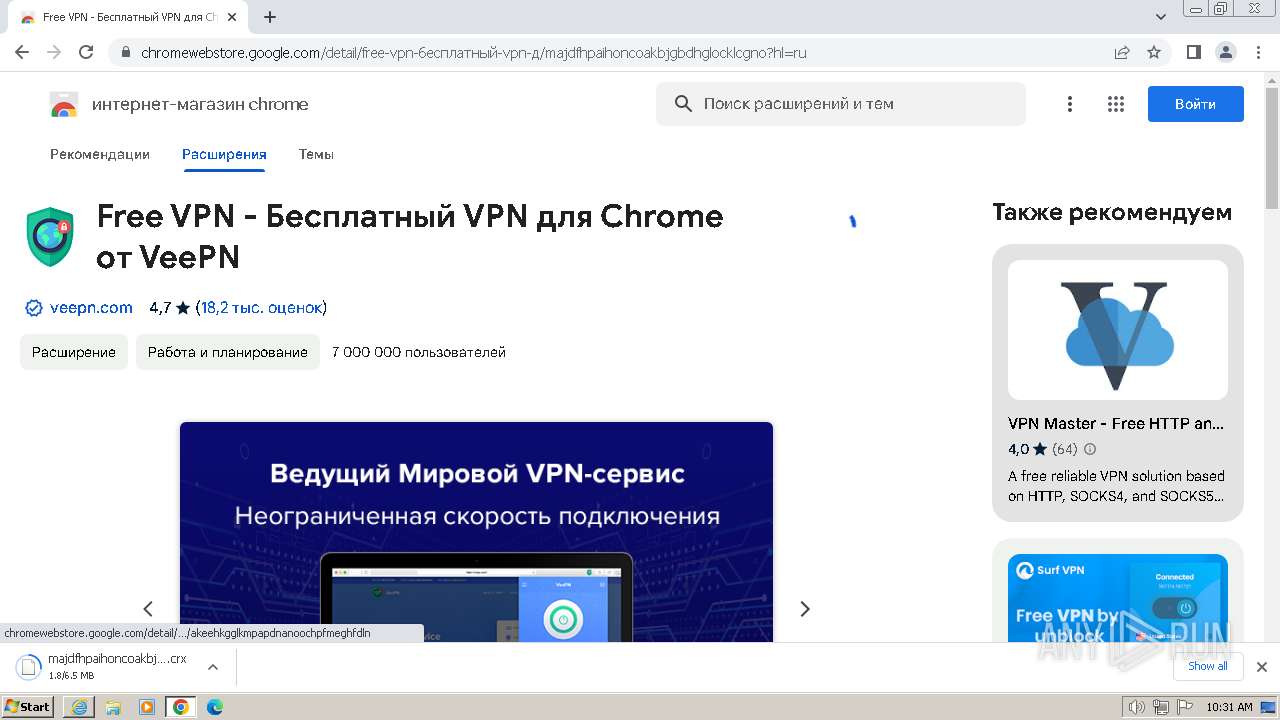Share this page via the address bar icon
This screenshot has height=720, width=1280.
[1122, 52]
